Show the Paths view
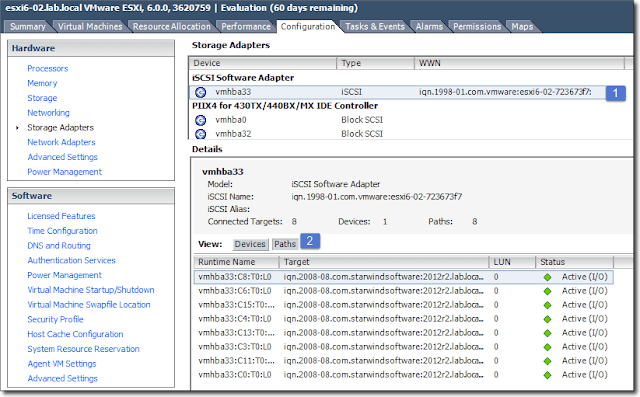 tap(284, 244)
